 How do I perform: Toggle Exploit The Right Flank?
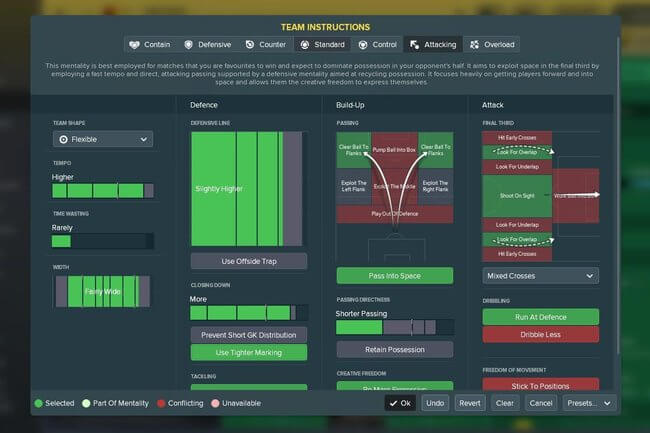click(x=435, y=186)
